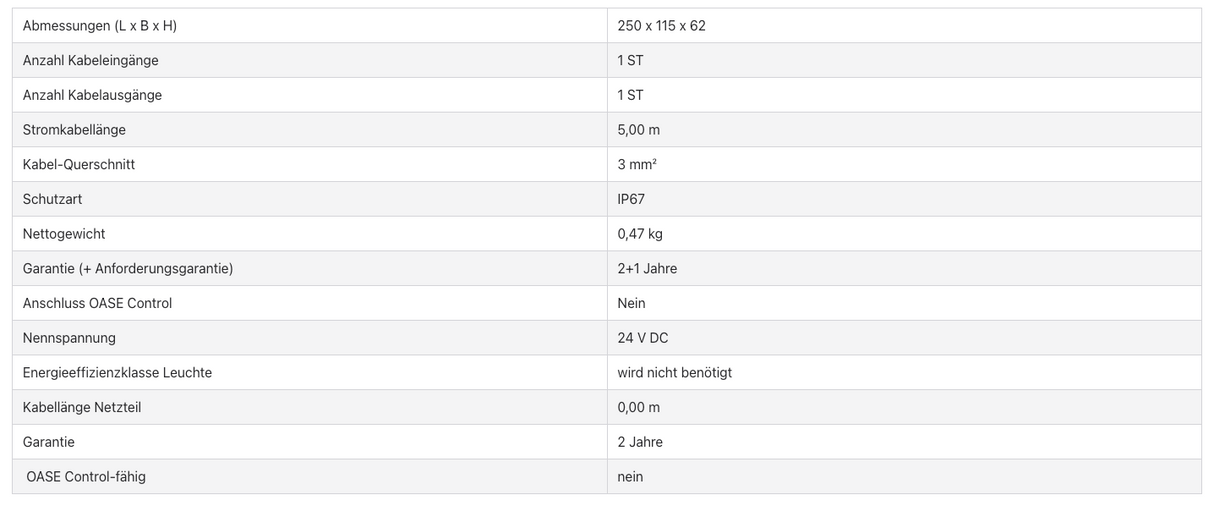The image size is (1214, 506).
Task: Click the IP67 protection value
Action: point(631,199)
